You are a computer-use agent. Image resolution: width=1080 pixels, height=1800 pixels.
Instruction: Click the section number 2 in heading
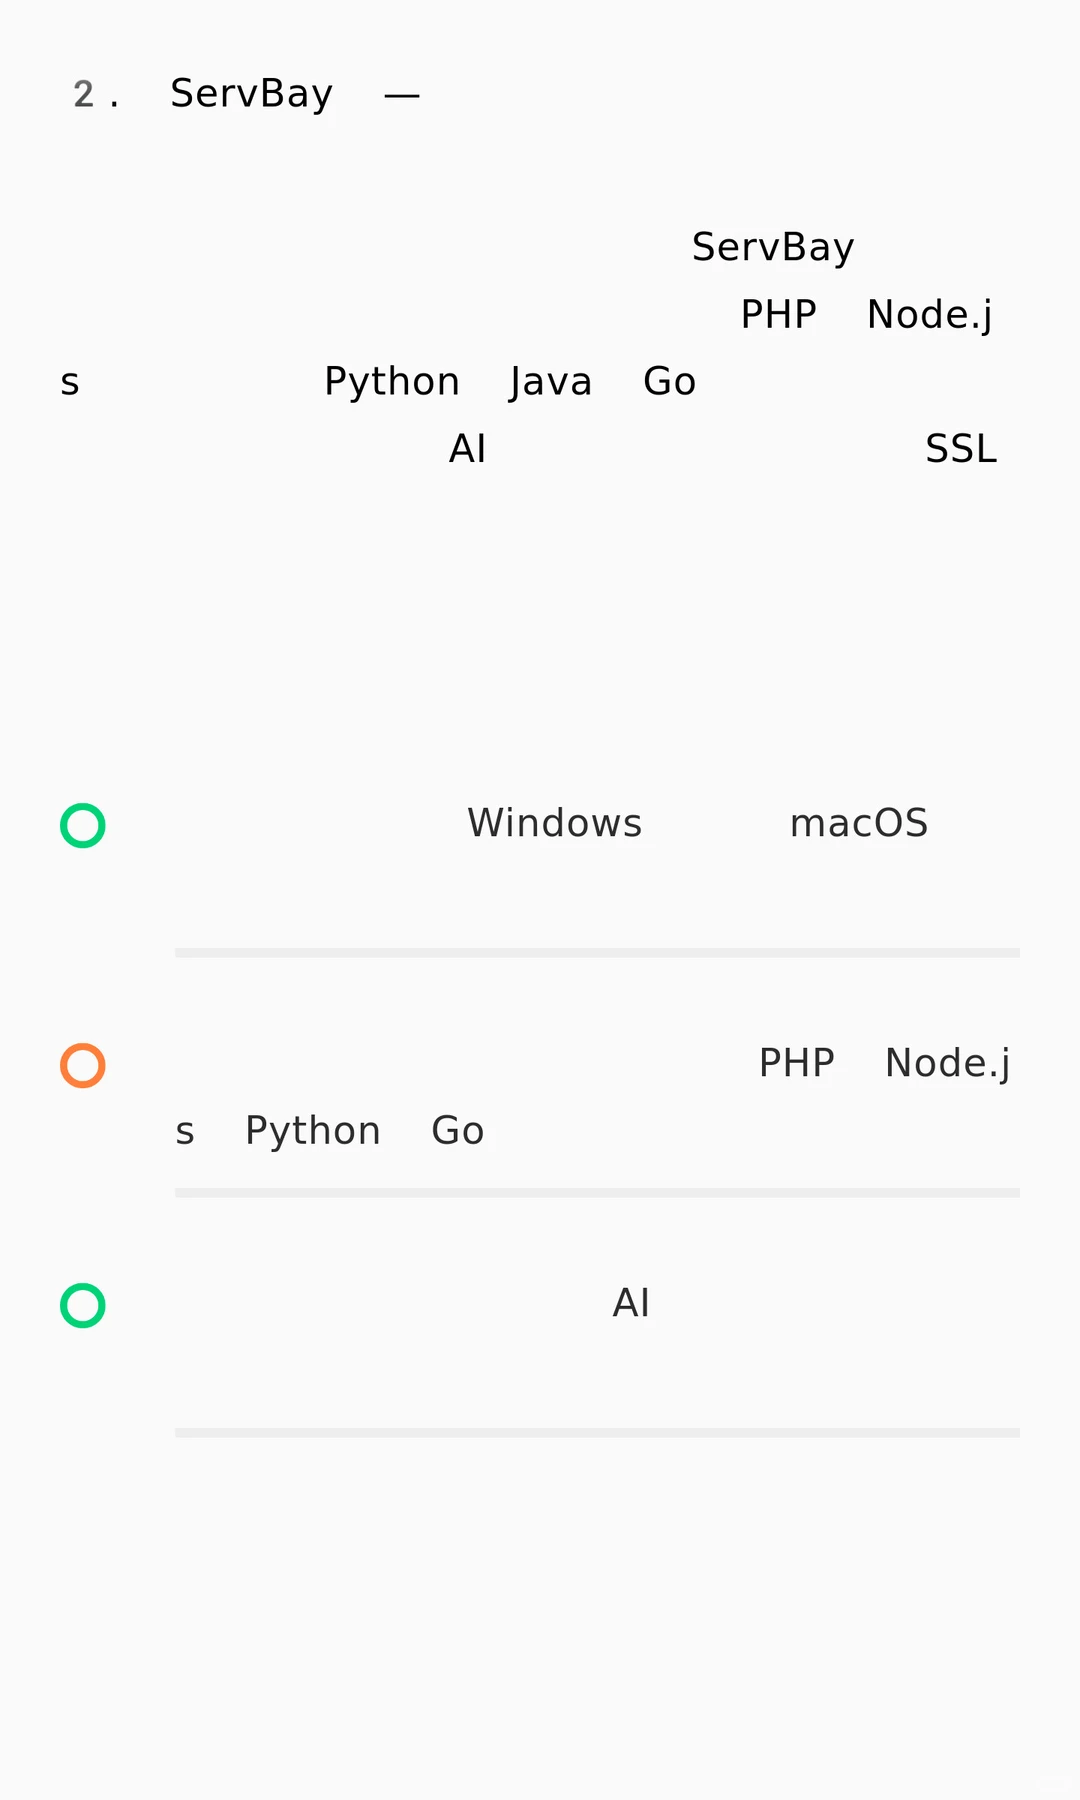[84, 95]
